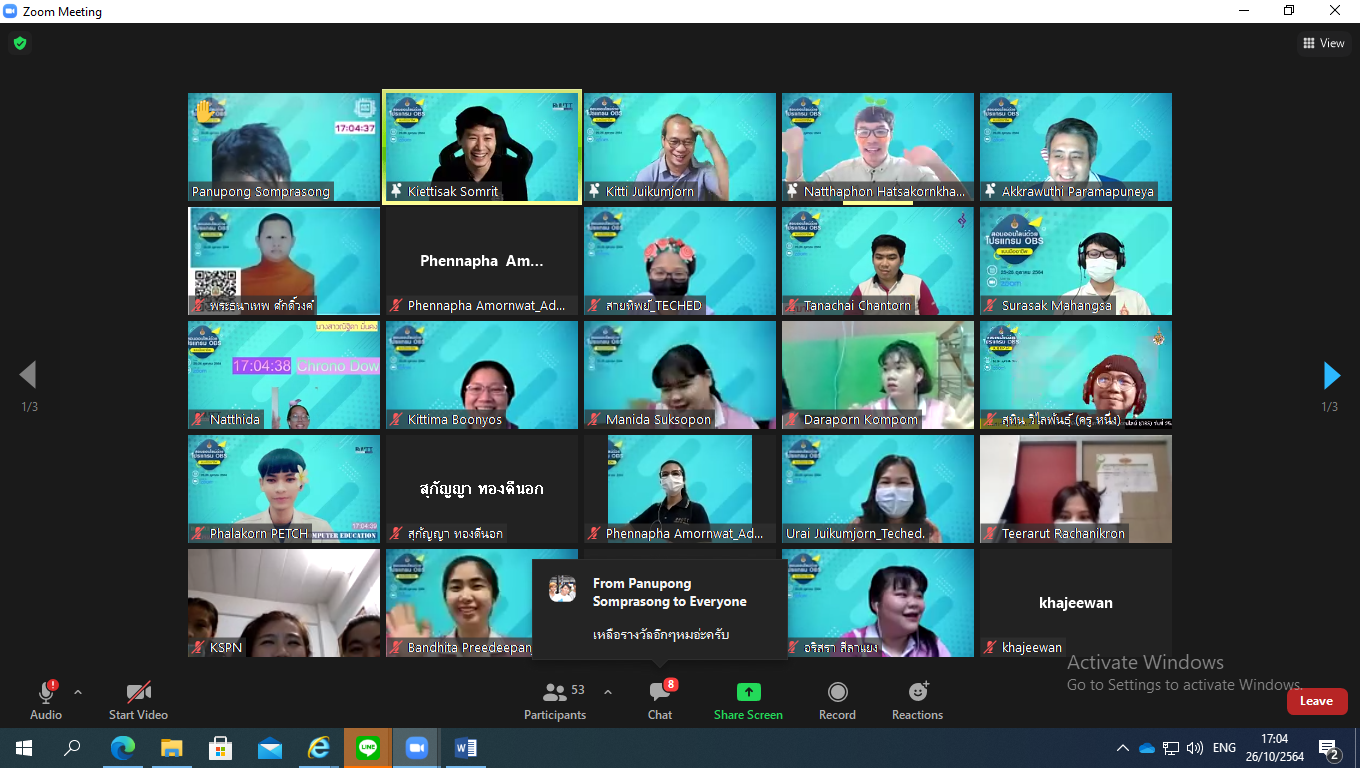Select Tanachai Chantorn's video tile

pos(878,261)
